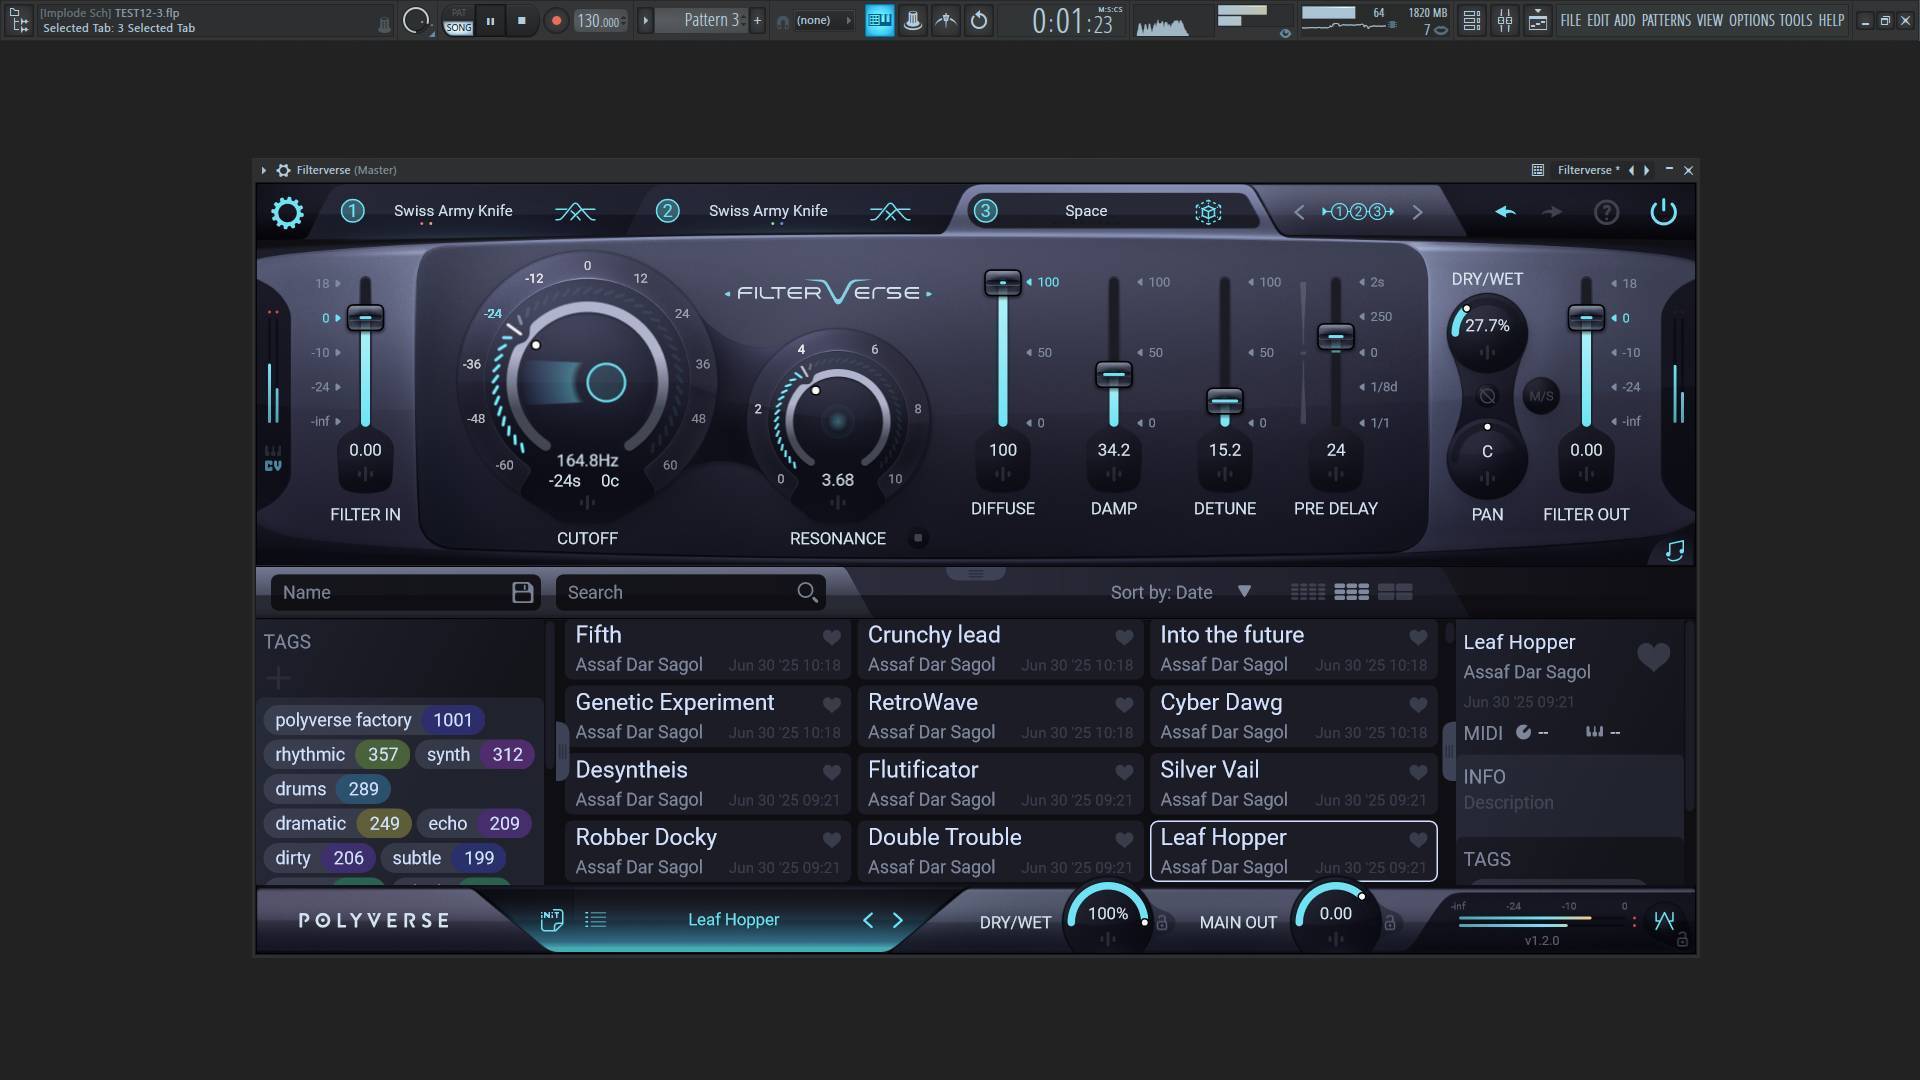The height and width of the screenshot is (1080, 1920).
Task: Filter by drums tag
Action: [327, 789]
